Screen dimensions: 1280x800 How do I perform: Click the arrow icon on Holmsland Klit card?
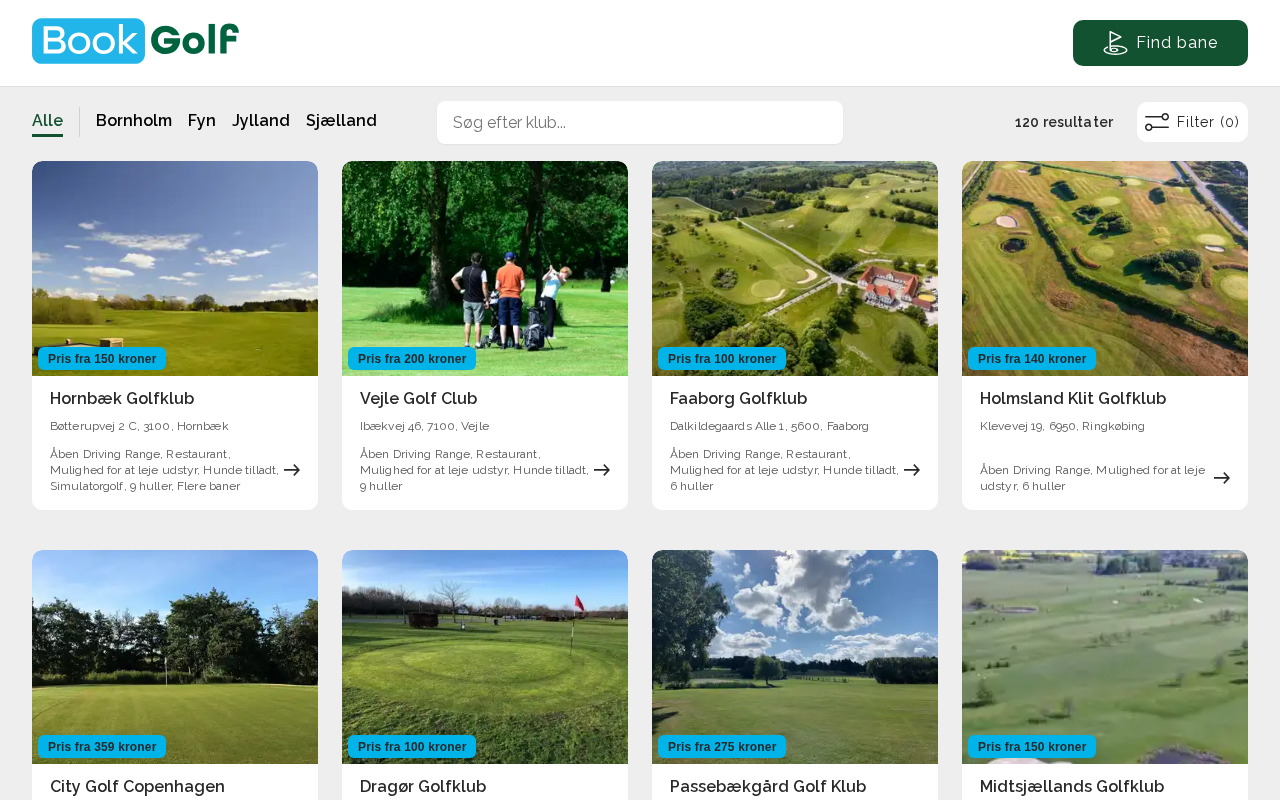(1222, 478)
